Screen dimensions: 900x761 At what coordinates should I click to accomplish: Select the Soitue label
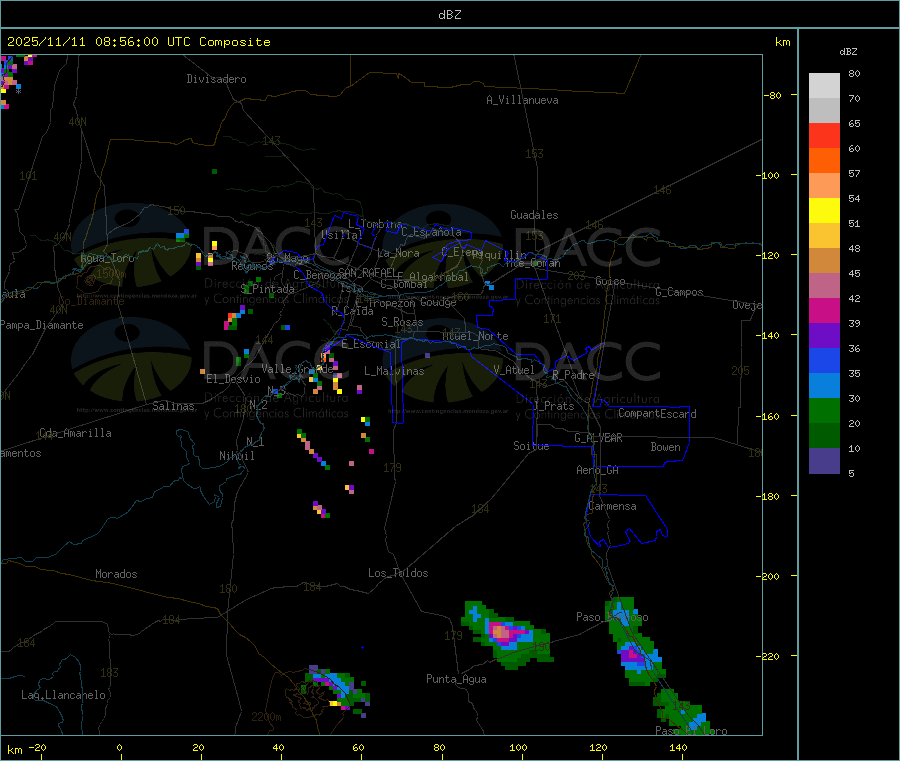pyautogui.click(x=532, y=446)
